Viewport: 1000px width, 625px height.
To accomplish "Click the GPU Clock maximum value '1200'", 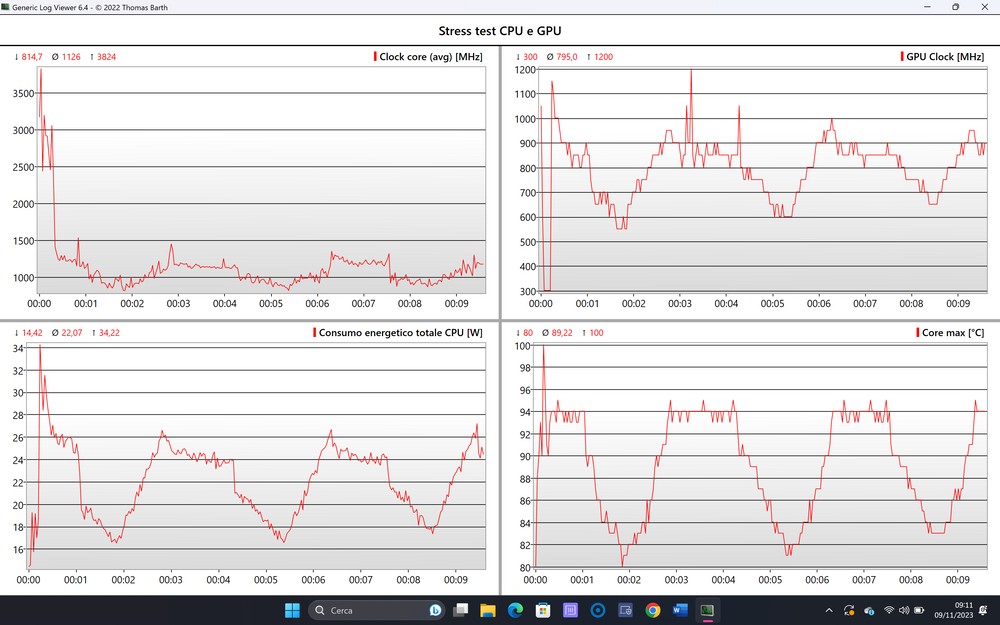I will (603, 57).
